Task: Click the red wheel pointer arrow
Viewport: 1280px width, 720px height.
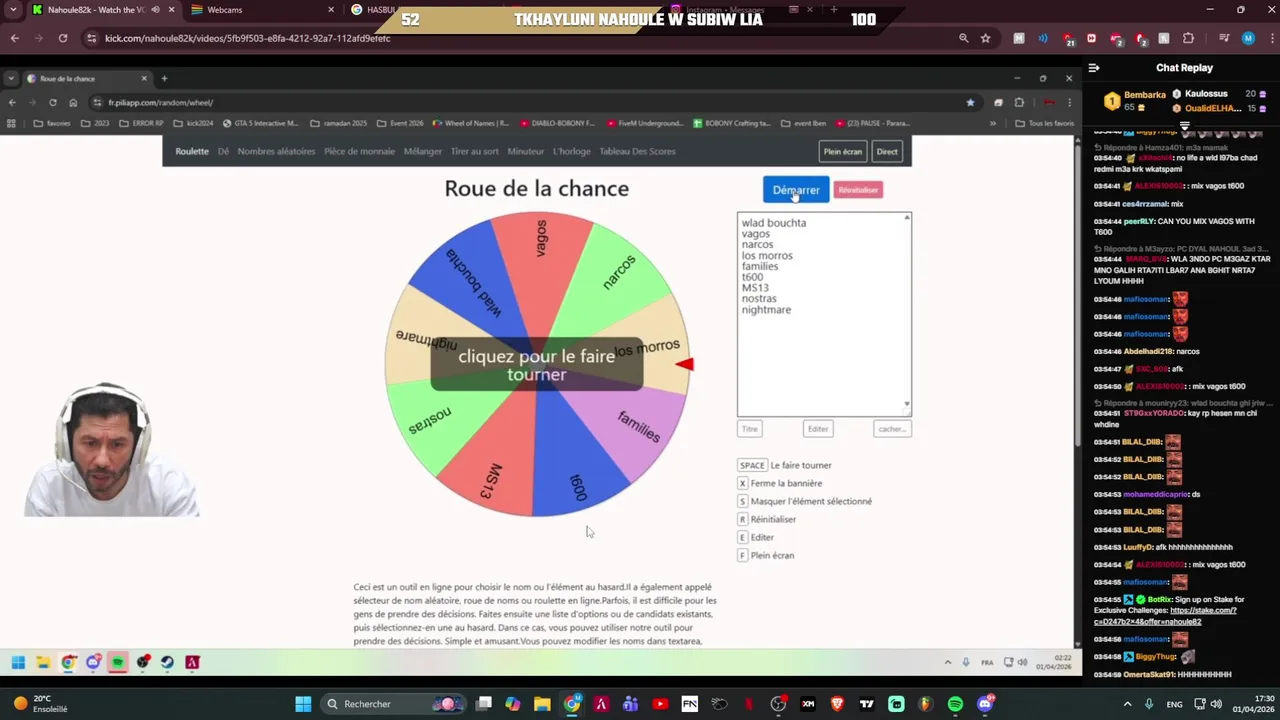Action: pos(684,365)
